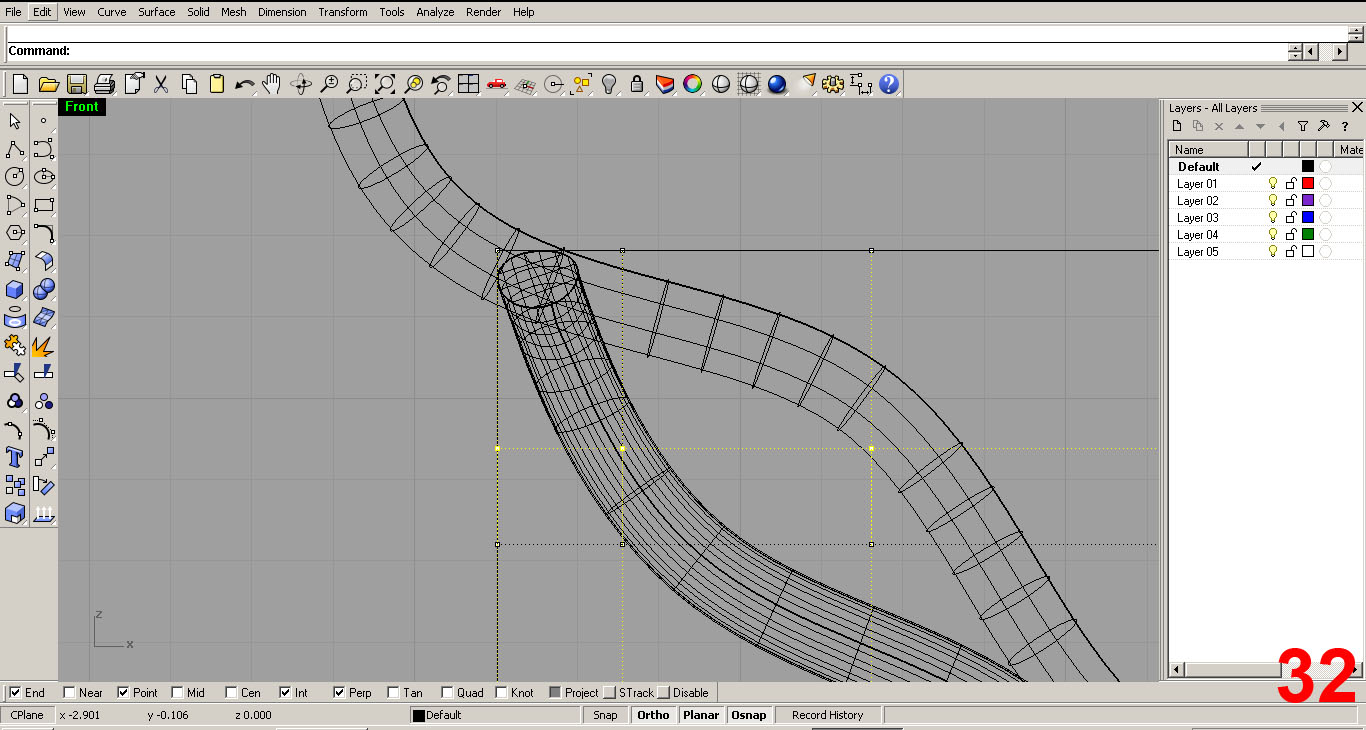Save the model with the floppy disk icon
1366x730 pixels.
(x=77, y=85)
